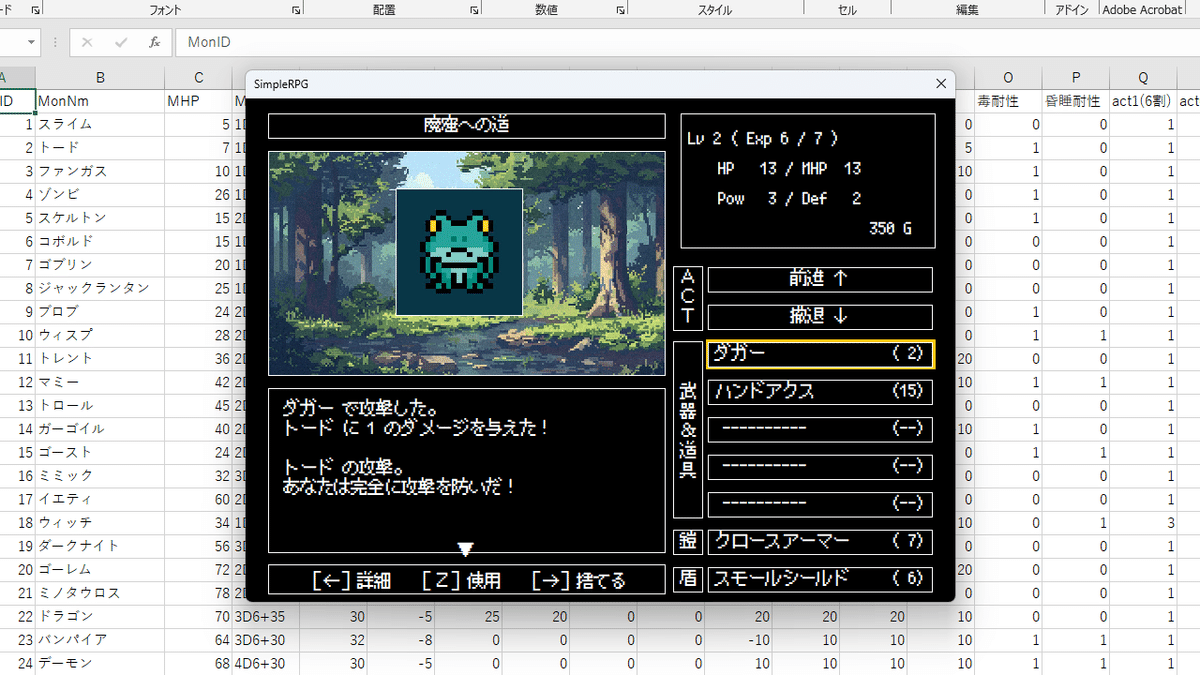Select the ウィッチ cell
The image size is (1200, 675).
[x=100, y=522]
